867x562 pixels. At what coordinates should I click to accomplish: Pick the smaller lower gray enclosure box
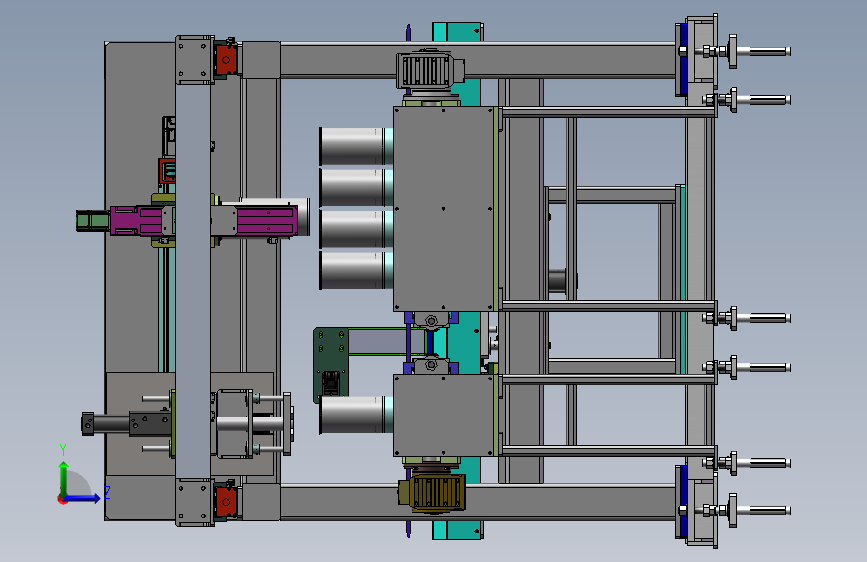(444, 415)
